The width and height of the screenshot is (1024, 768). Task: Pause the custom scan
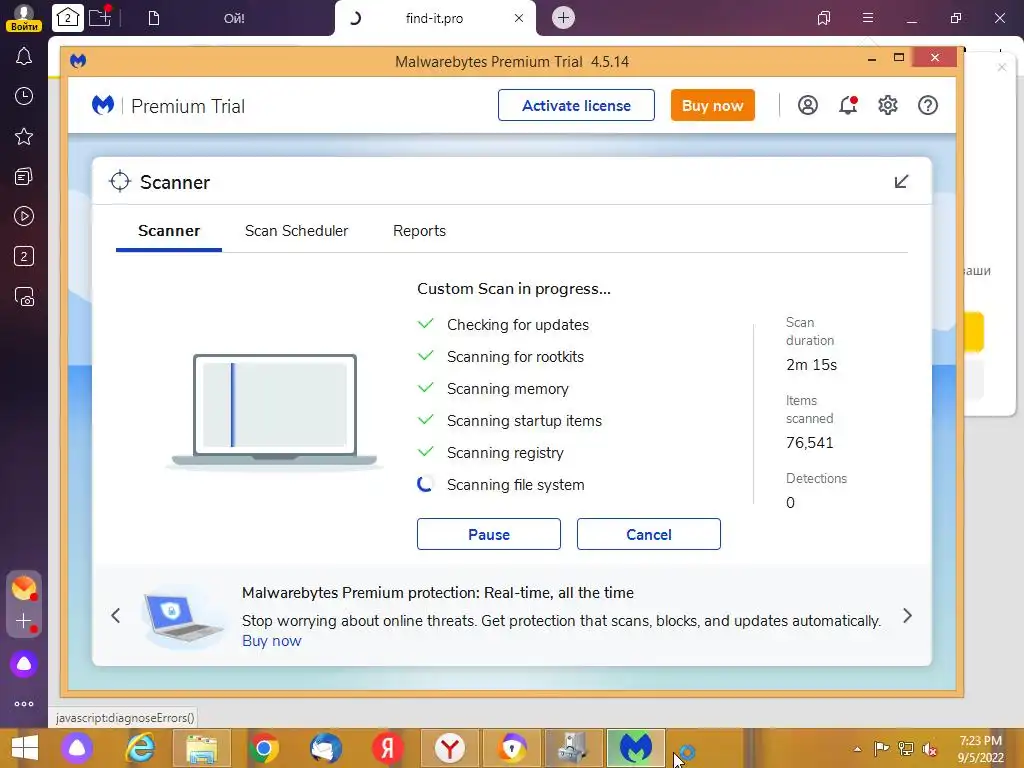point(488,534)
